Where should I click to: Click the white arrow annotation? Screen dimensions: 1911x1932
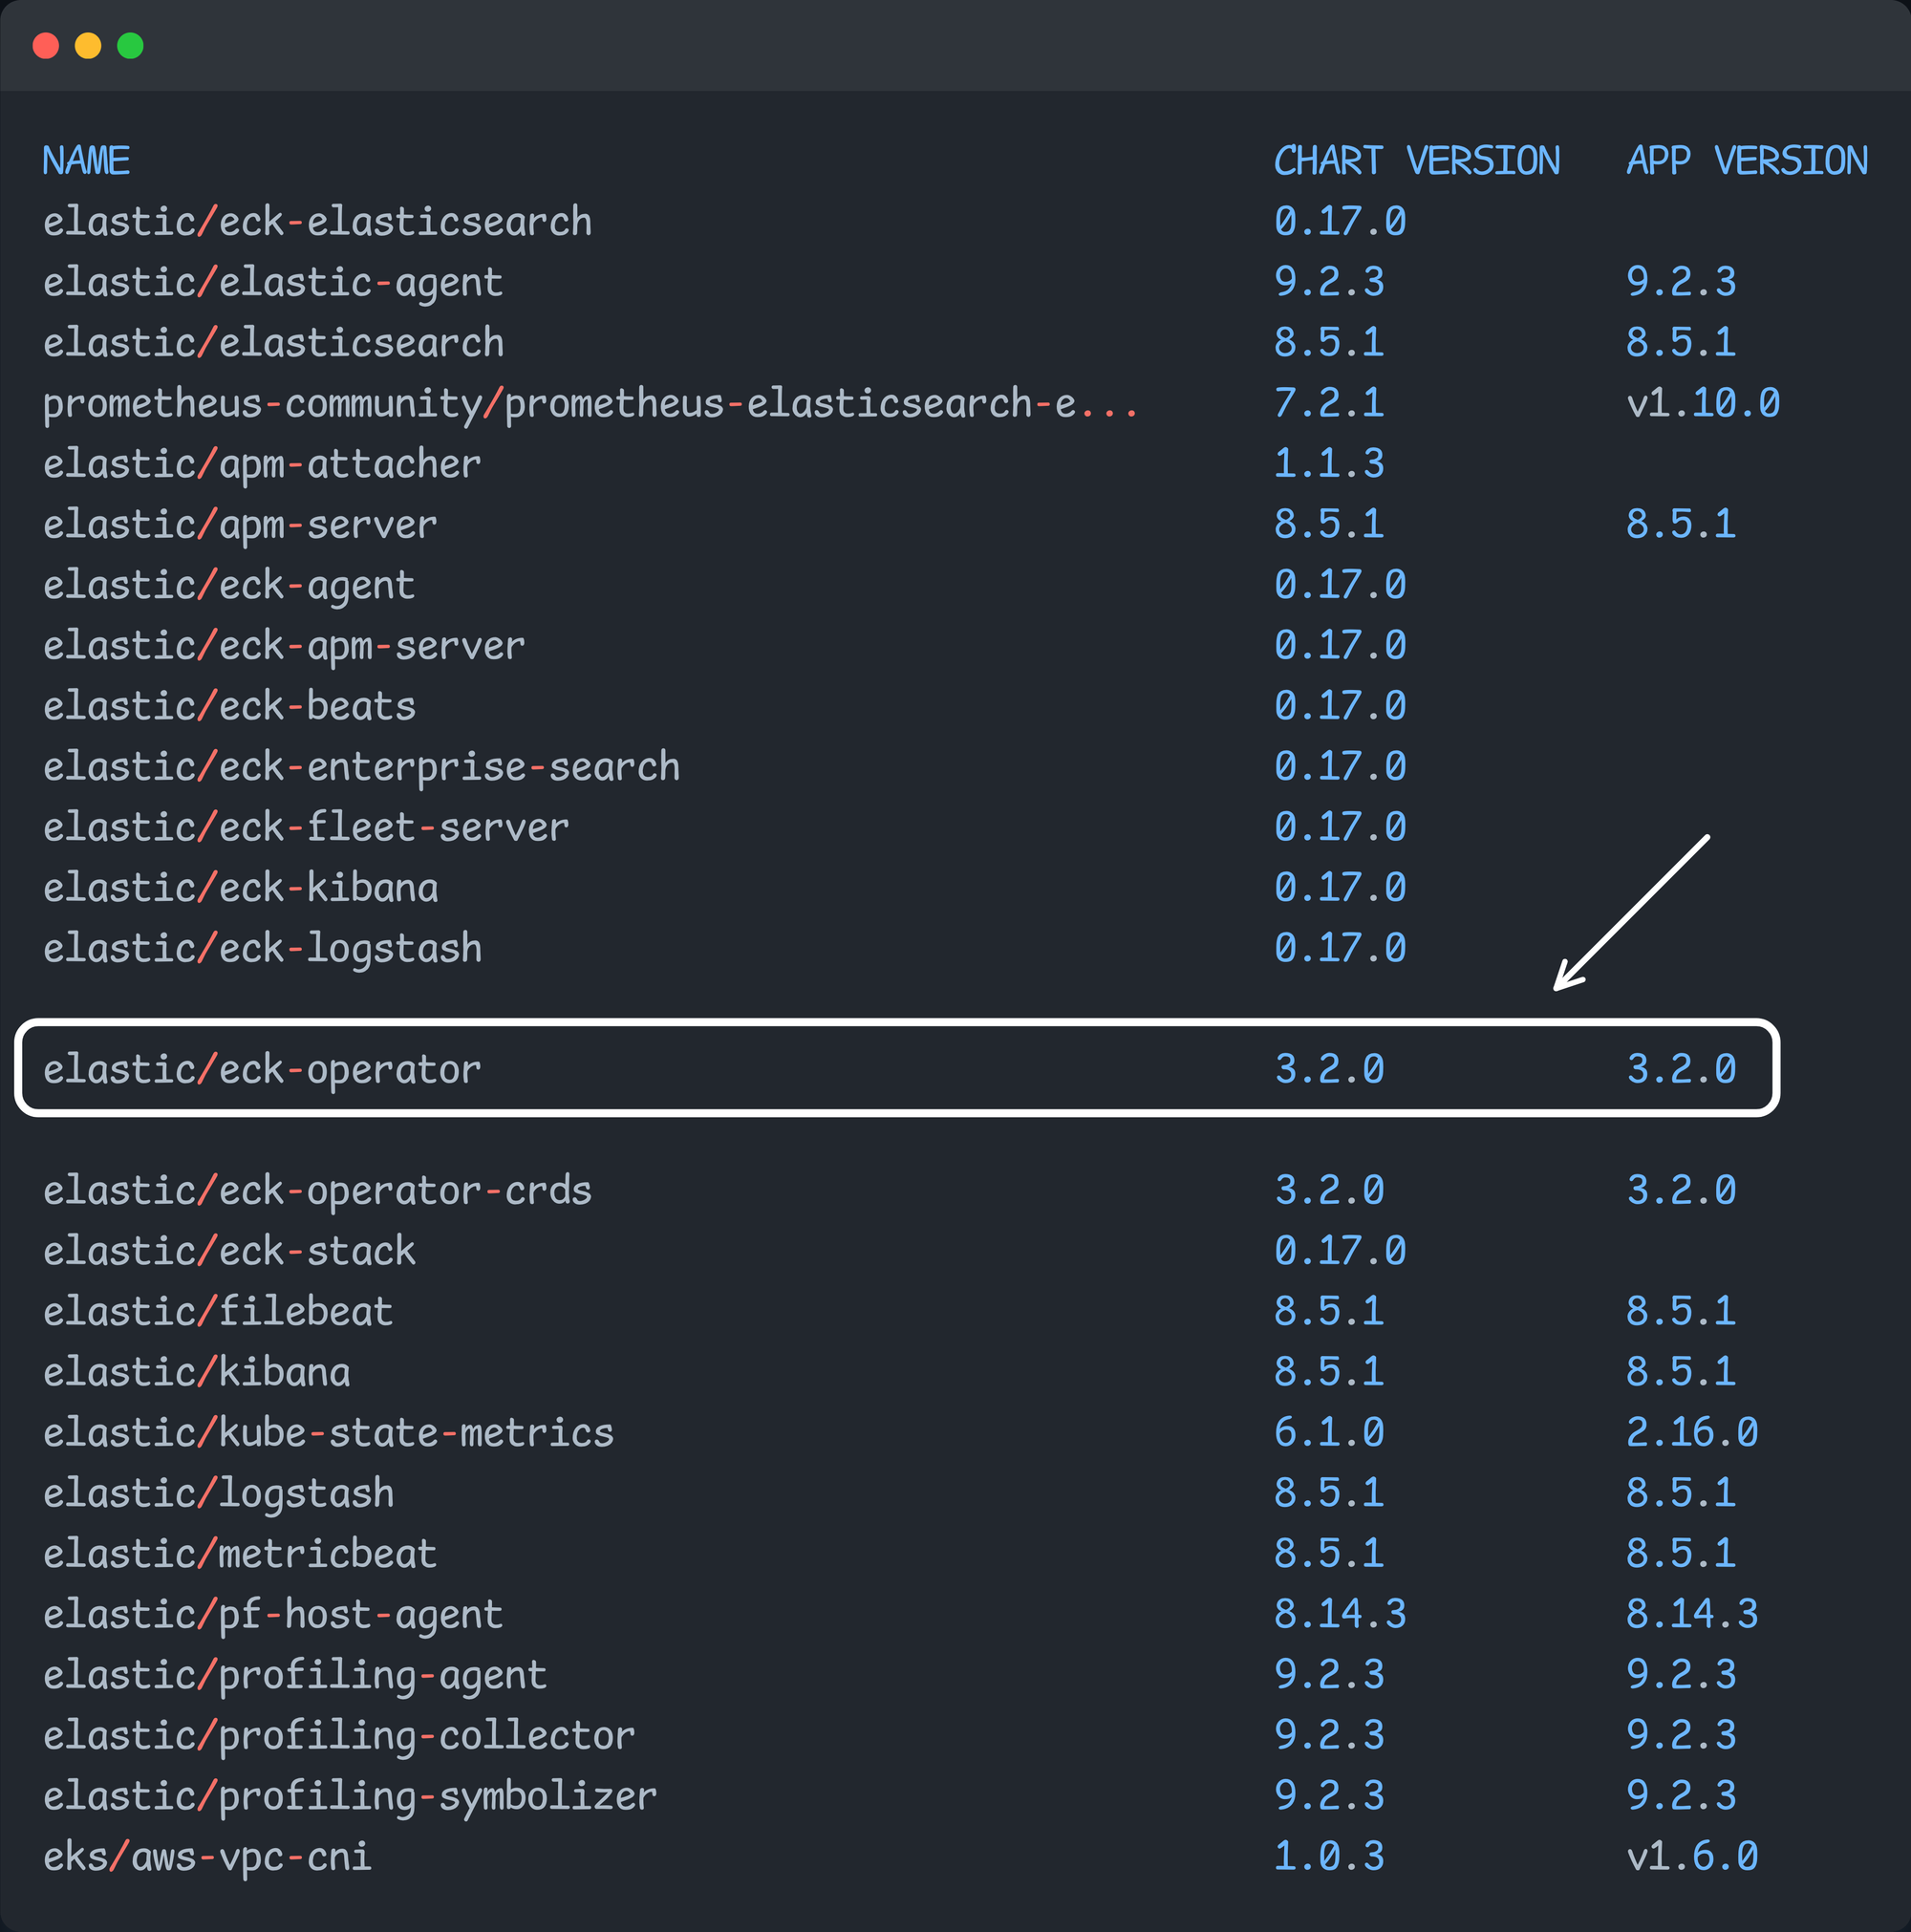pyautogui.click(x=1632, y=912)
